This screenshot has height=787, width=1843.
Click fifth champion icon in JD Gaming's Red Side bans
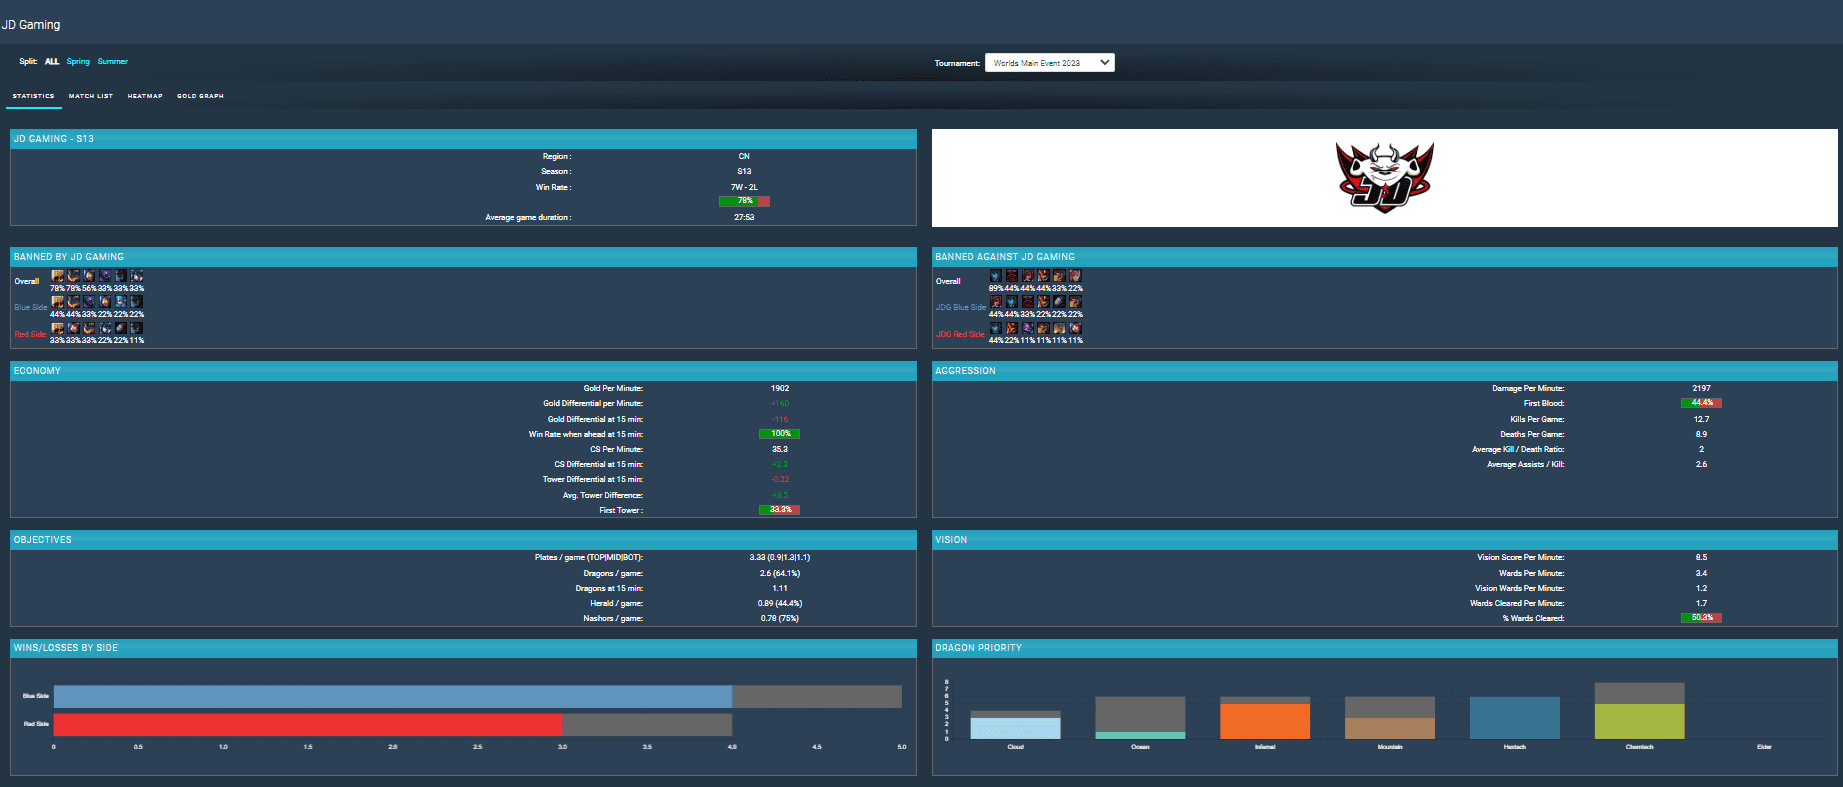[121, 328]
